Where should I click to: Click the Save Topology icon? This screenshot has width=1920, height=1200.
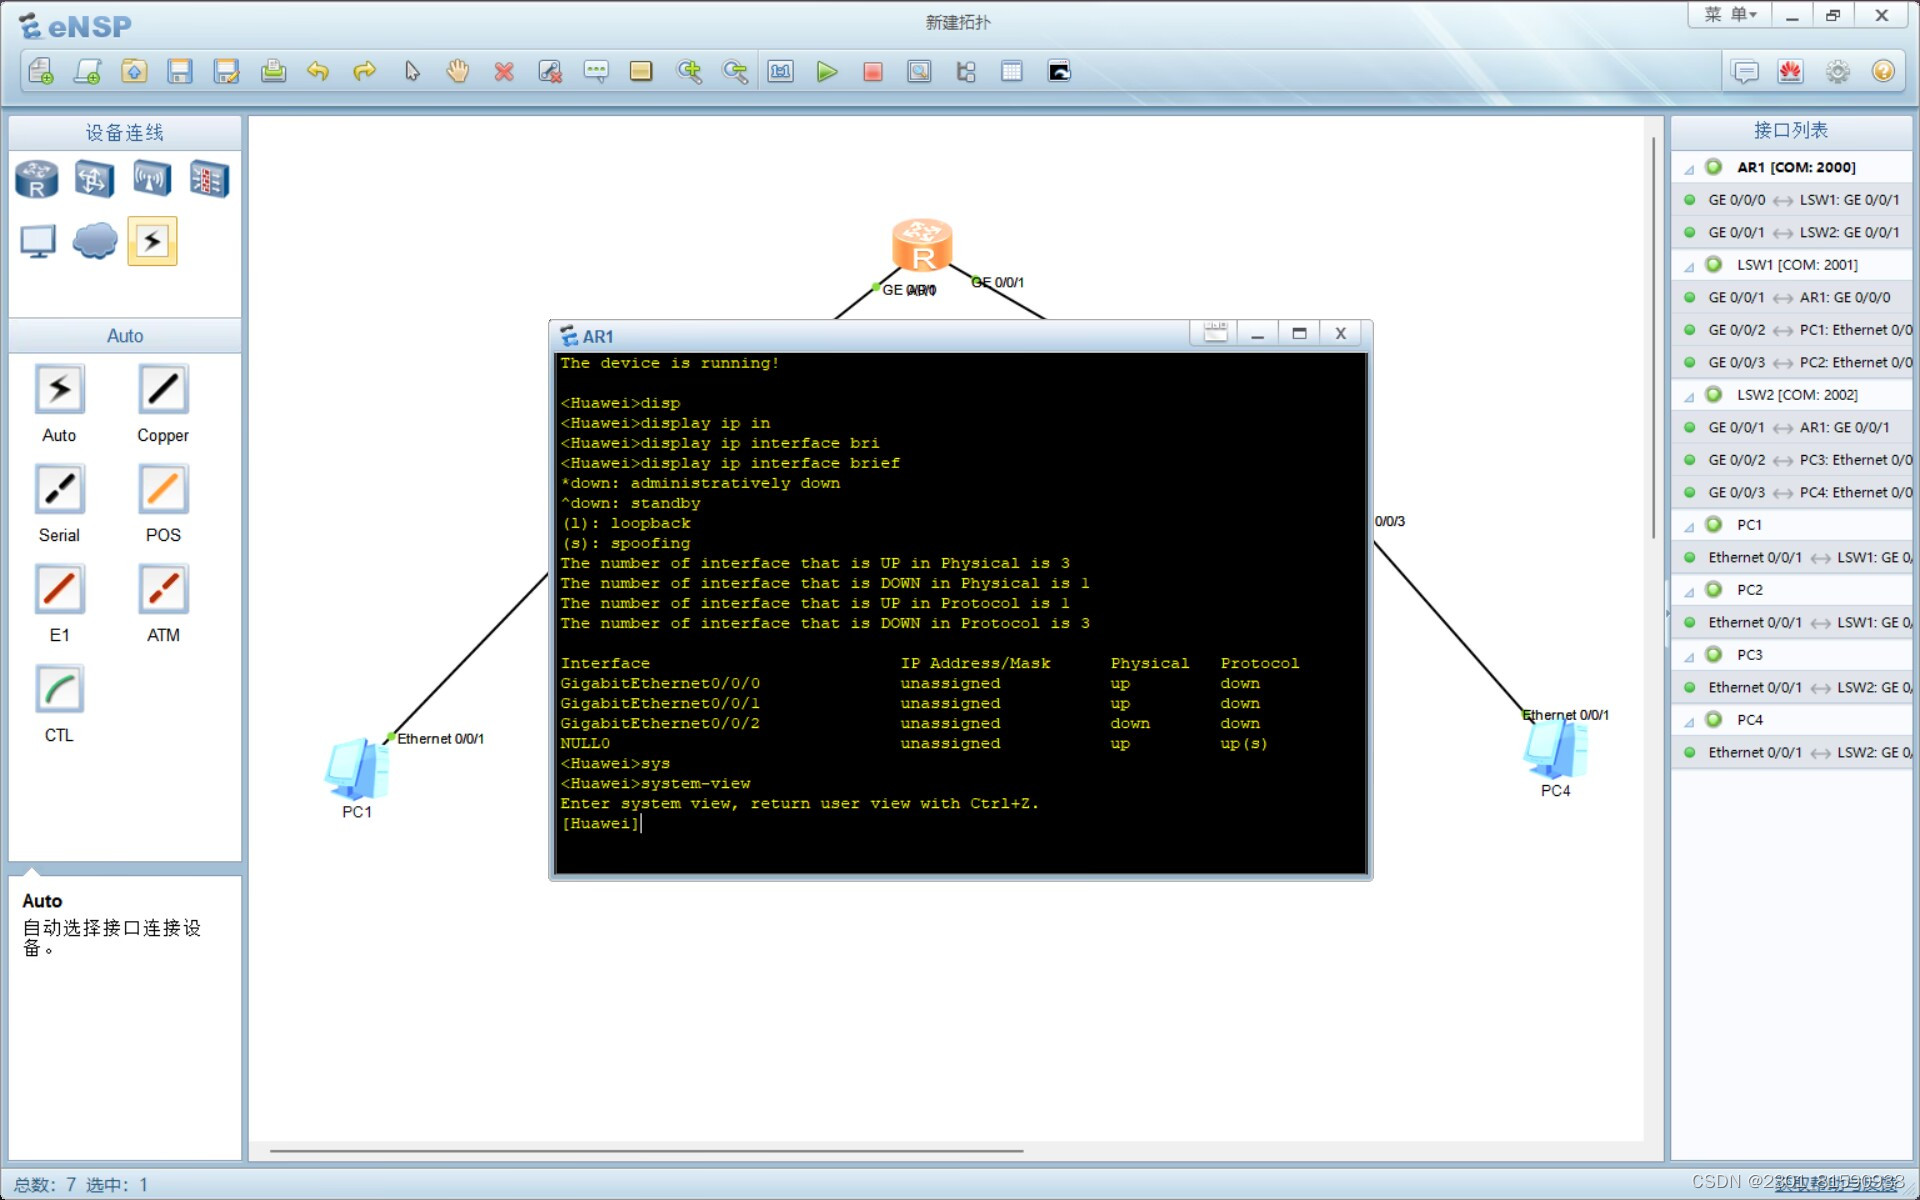click(x=180, y=71)
